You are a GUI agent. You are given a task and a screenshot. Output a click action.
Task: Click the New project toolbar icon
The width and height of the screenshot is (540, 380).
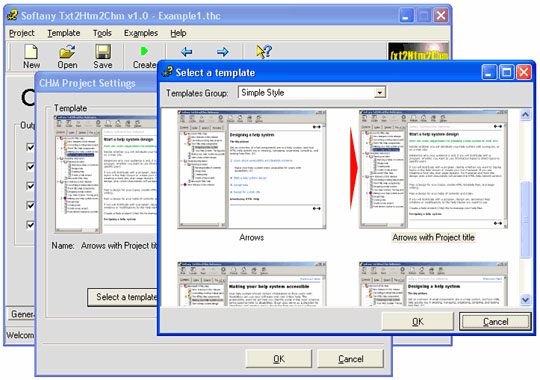tap(31, 52)
